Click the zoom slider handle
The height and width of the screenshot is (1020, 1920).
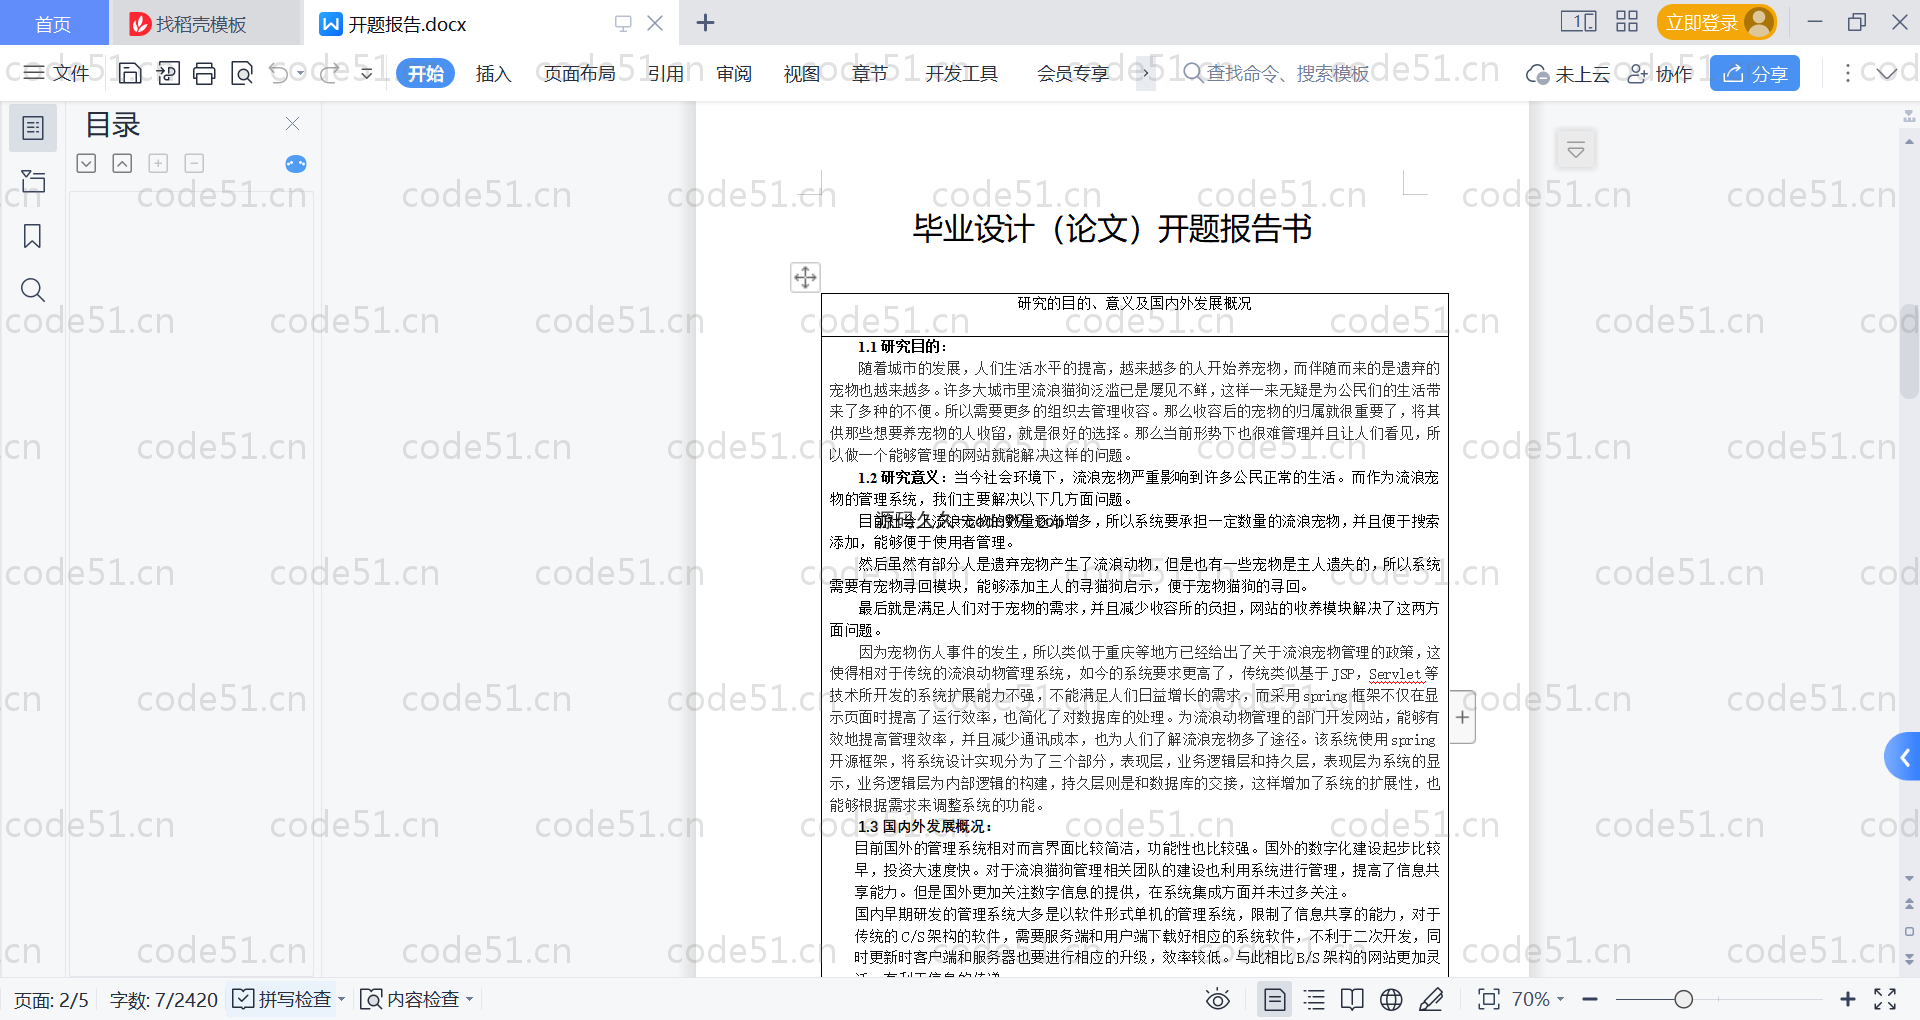click(x=1684, y=999)
